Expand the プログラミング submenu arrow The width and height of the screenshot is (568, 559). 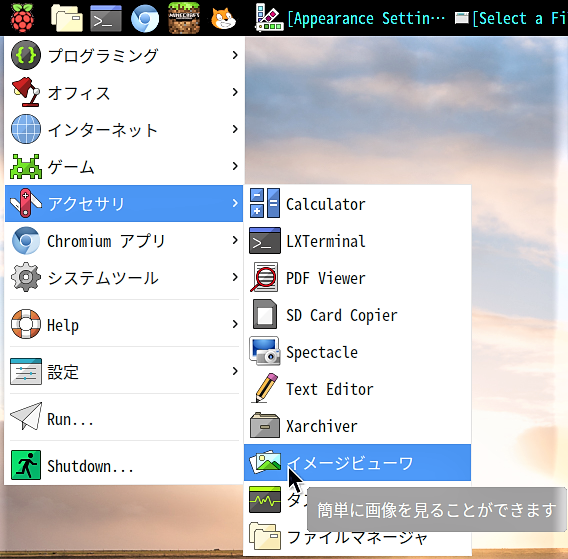(235, 55)
